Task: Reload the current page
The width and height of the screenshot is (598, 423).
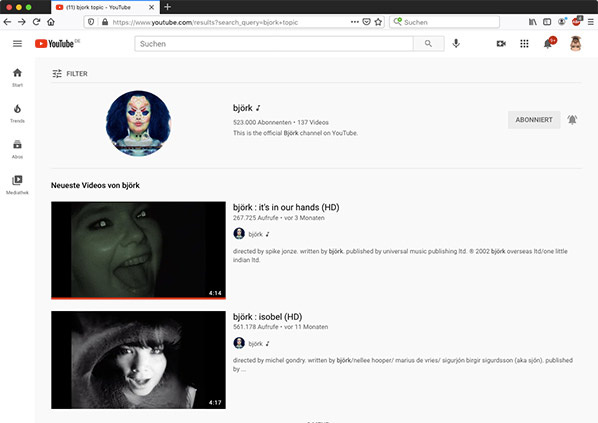Action: point(37,22)
